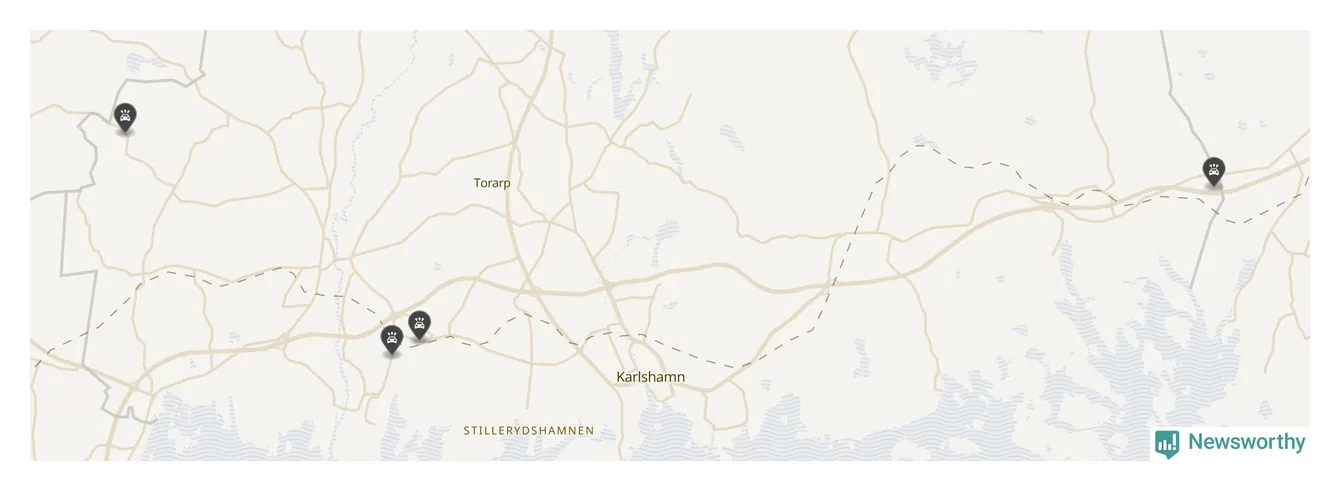Click the grey border line beside the east marker
Screen dimensions: 1340x491
(x=1203, y=240)
